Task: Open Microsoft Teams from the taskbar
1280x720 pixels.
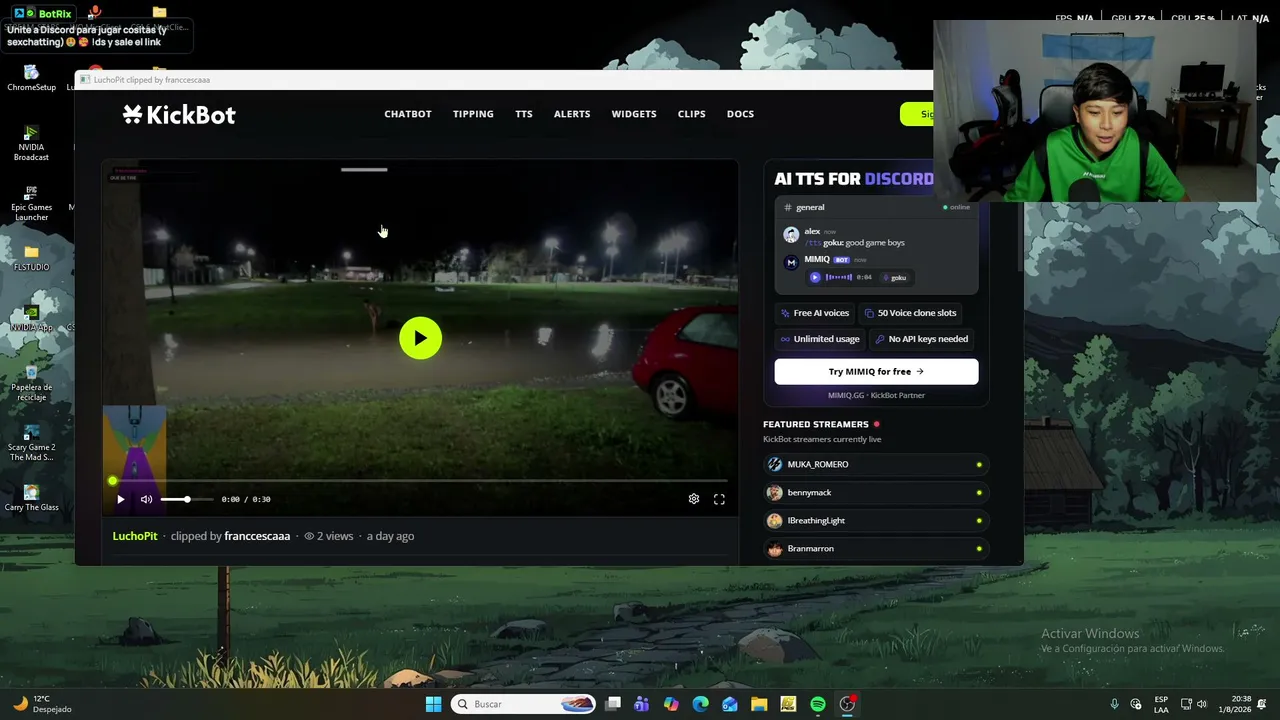Action: (641, 704)
